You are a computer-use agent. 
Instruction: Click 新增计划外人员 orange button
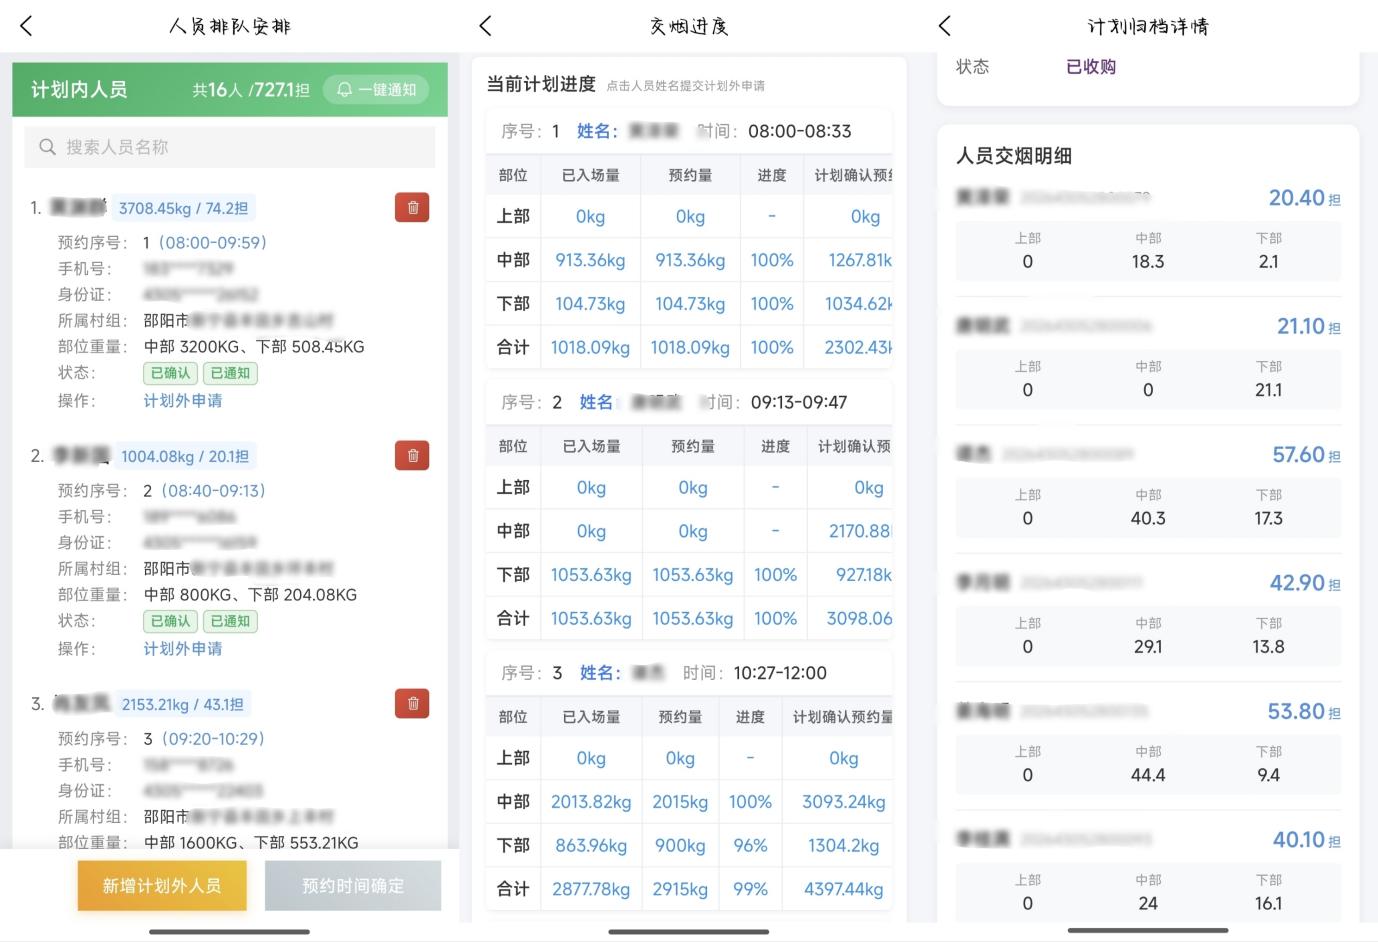[x=162, y=885]
